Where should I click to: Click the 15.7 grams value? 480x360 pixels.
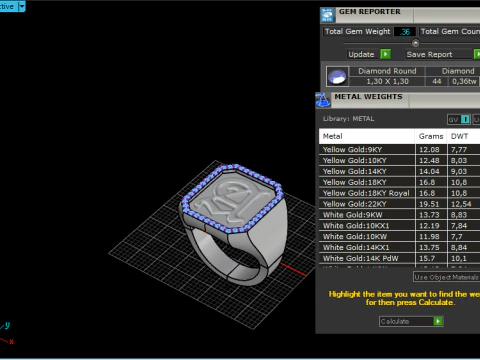(427, 259)
